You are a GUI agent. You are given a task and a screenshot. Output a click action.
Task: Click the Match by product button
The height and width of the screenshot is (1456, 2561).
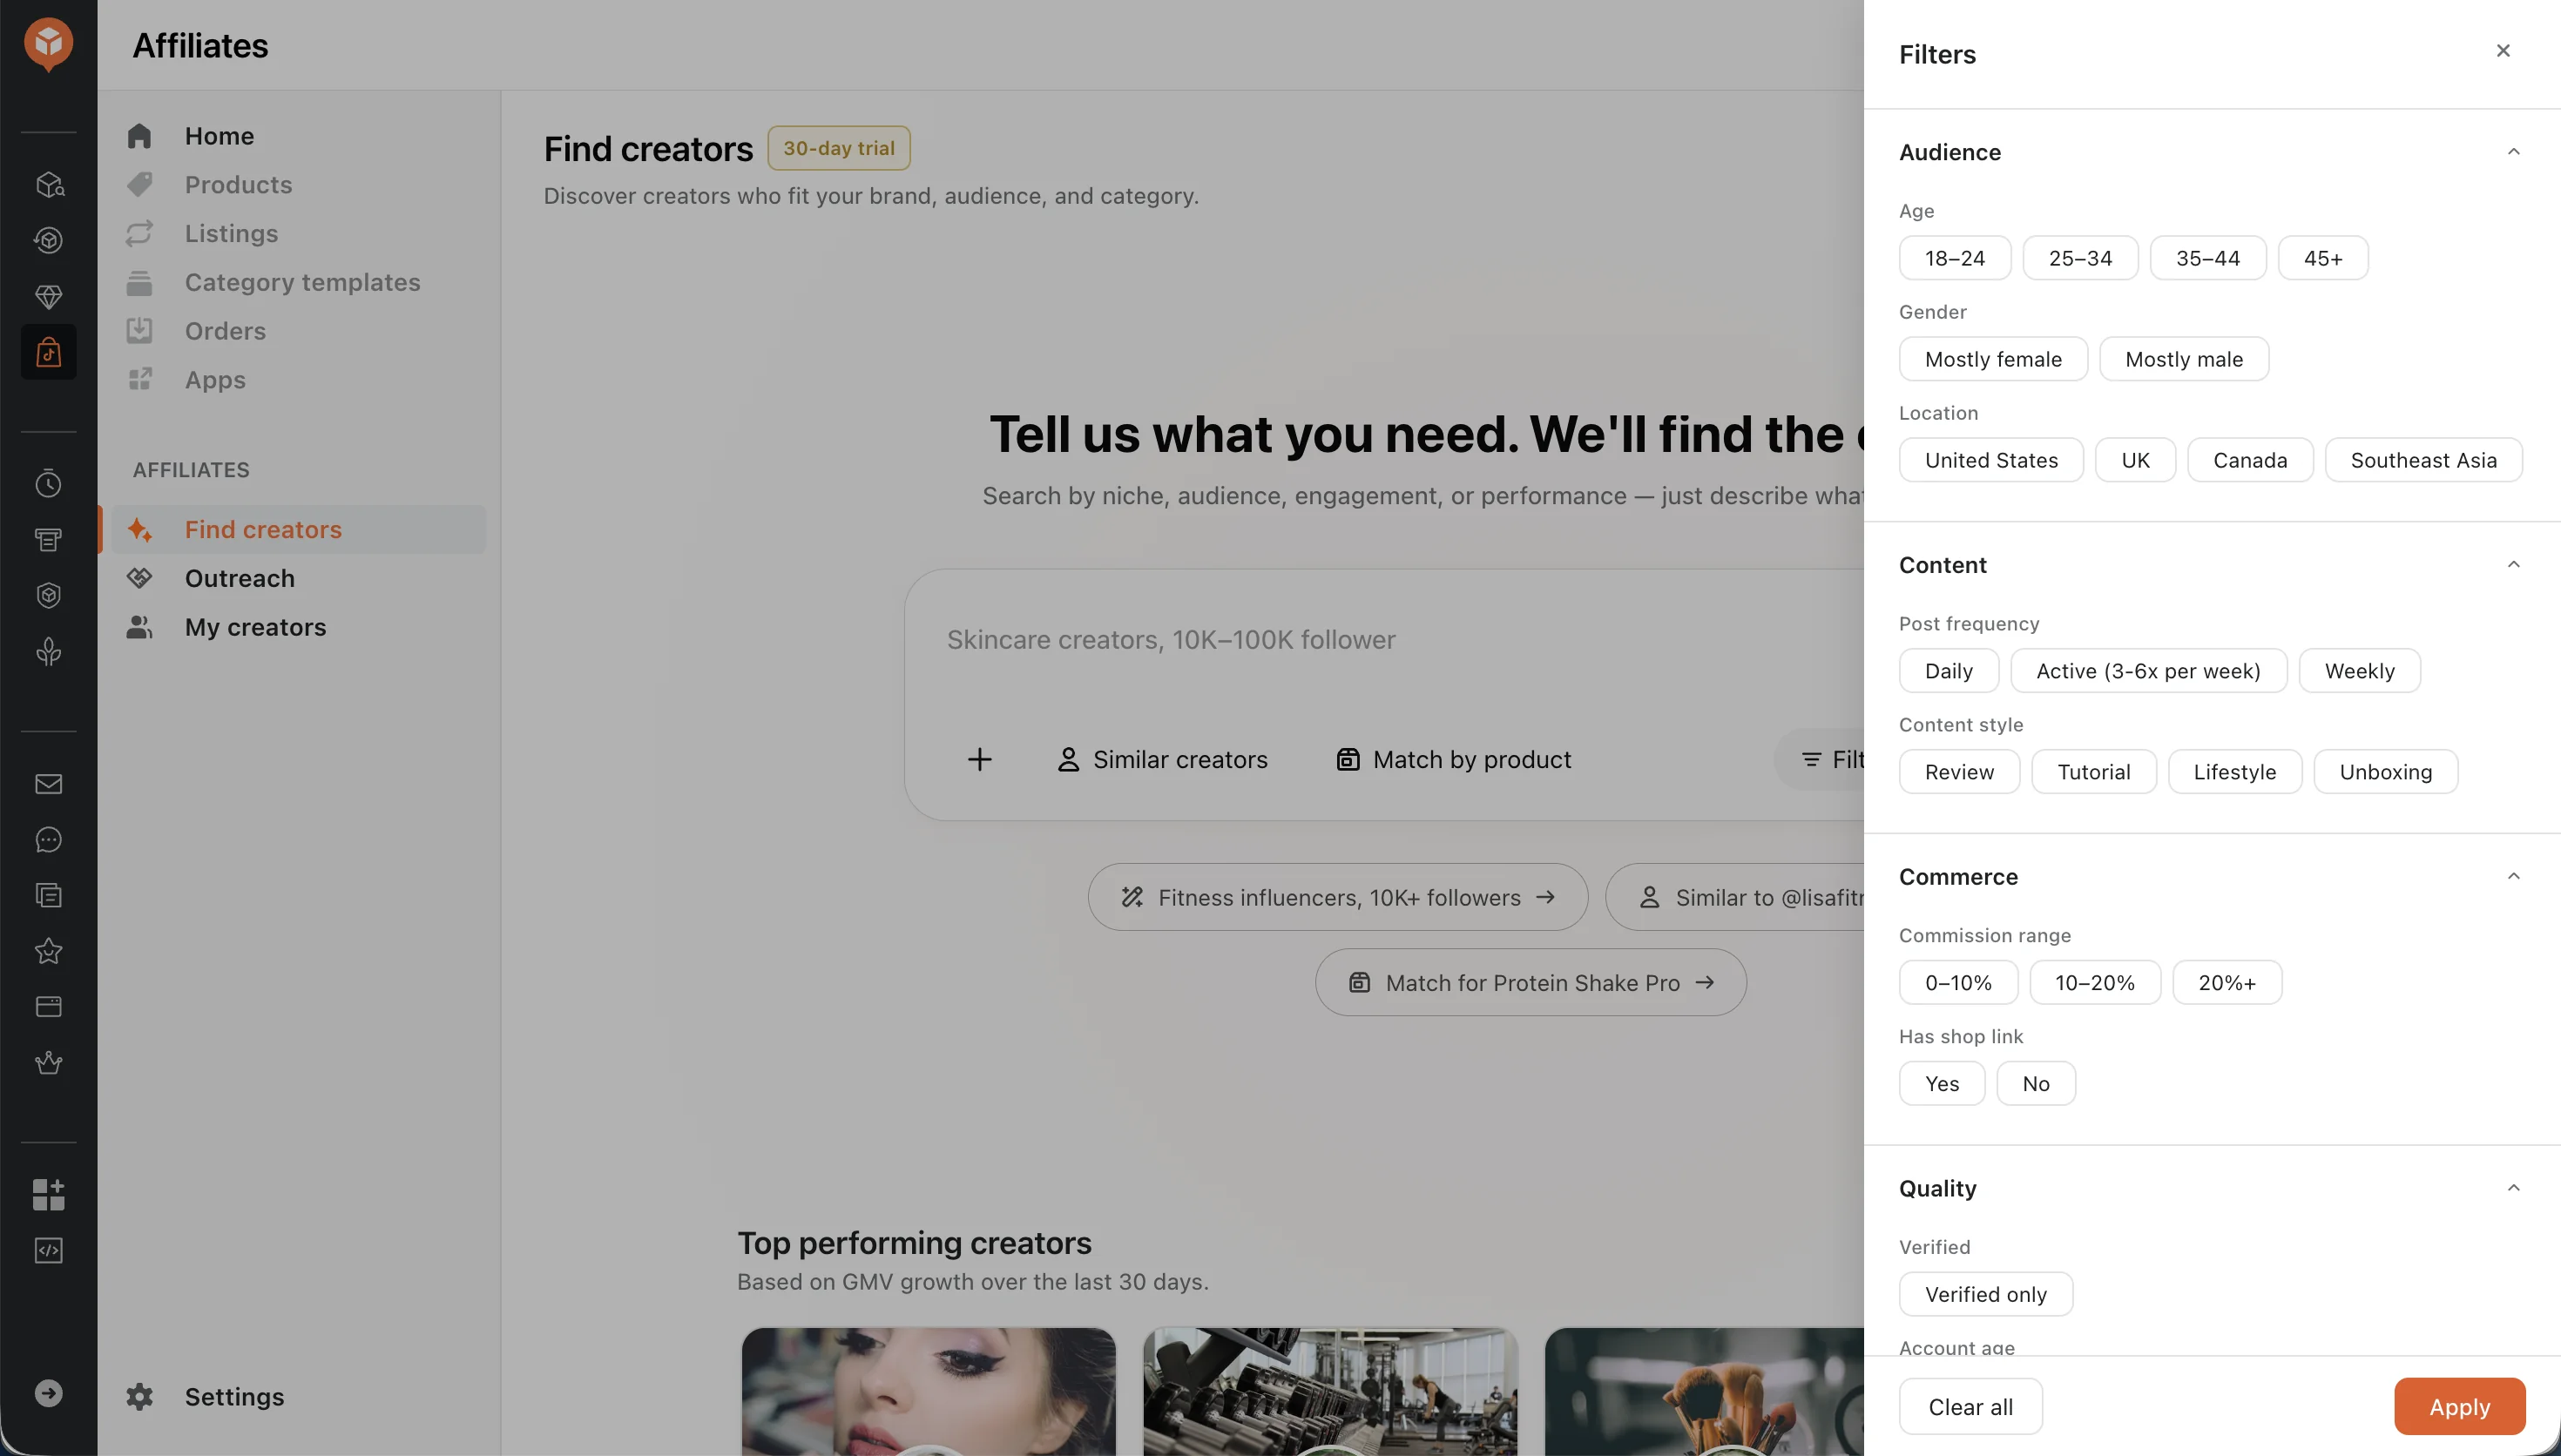[1453, 760]
